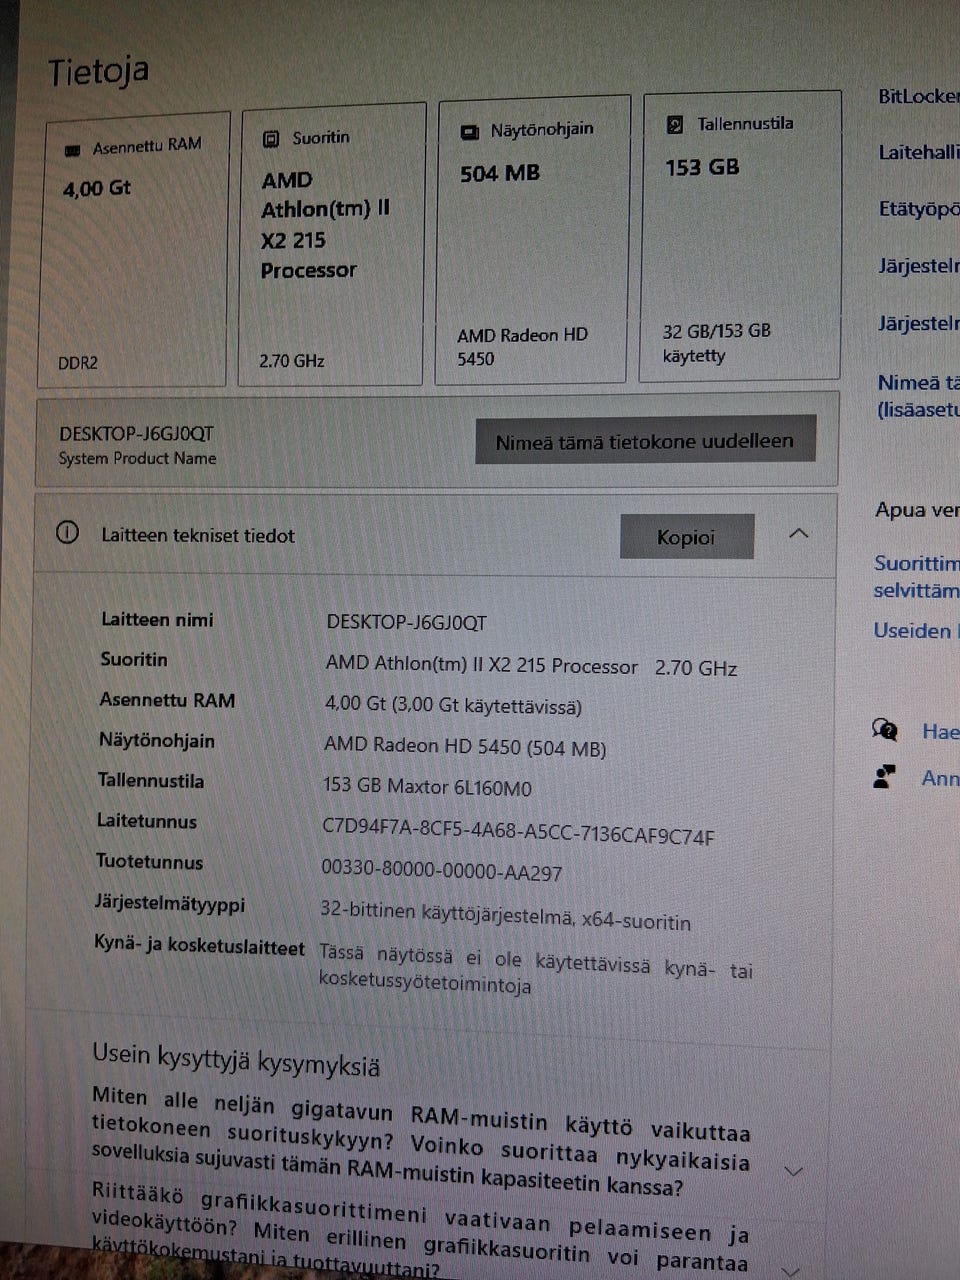The image size is (960, 1280).
Task: Open the Laitehalli link
Action: tap(918, 153)
